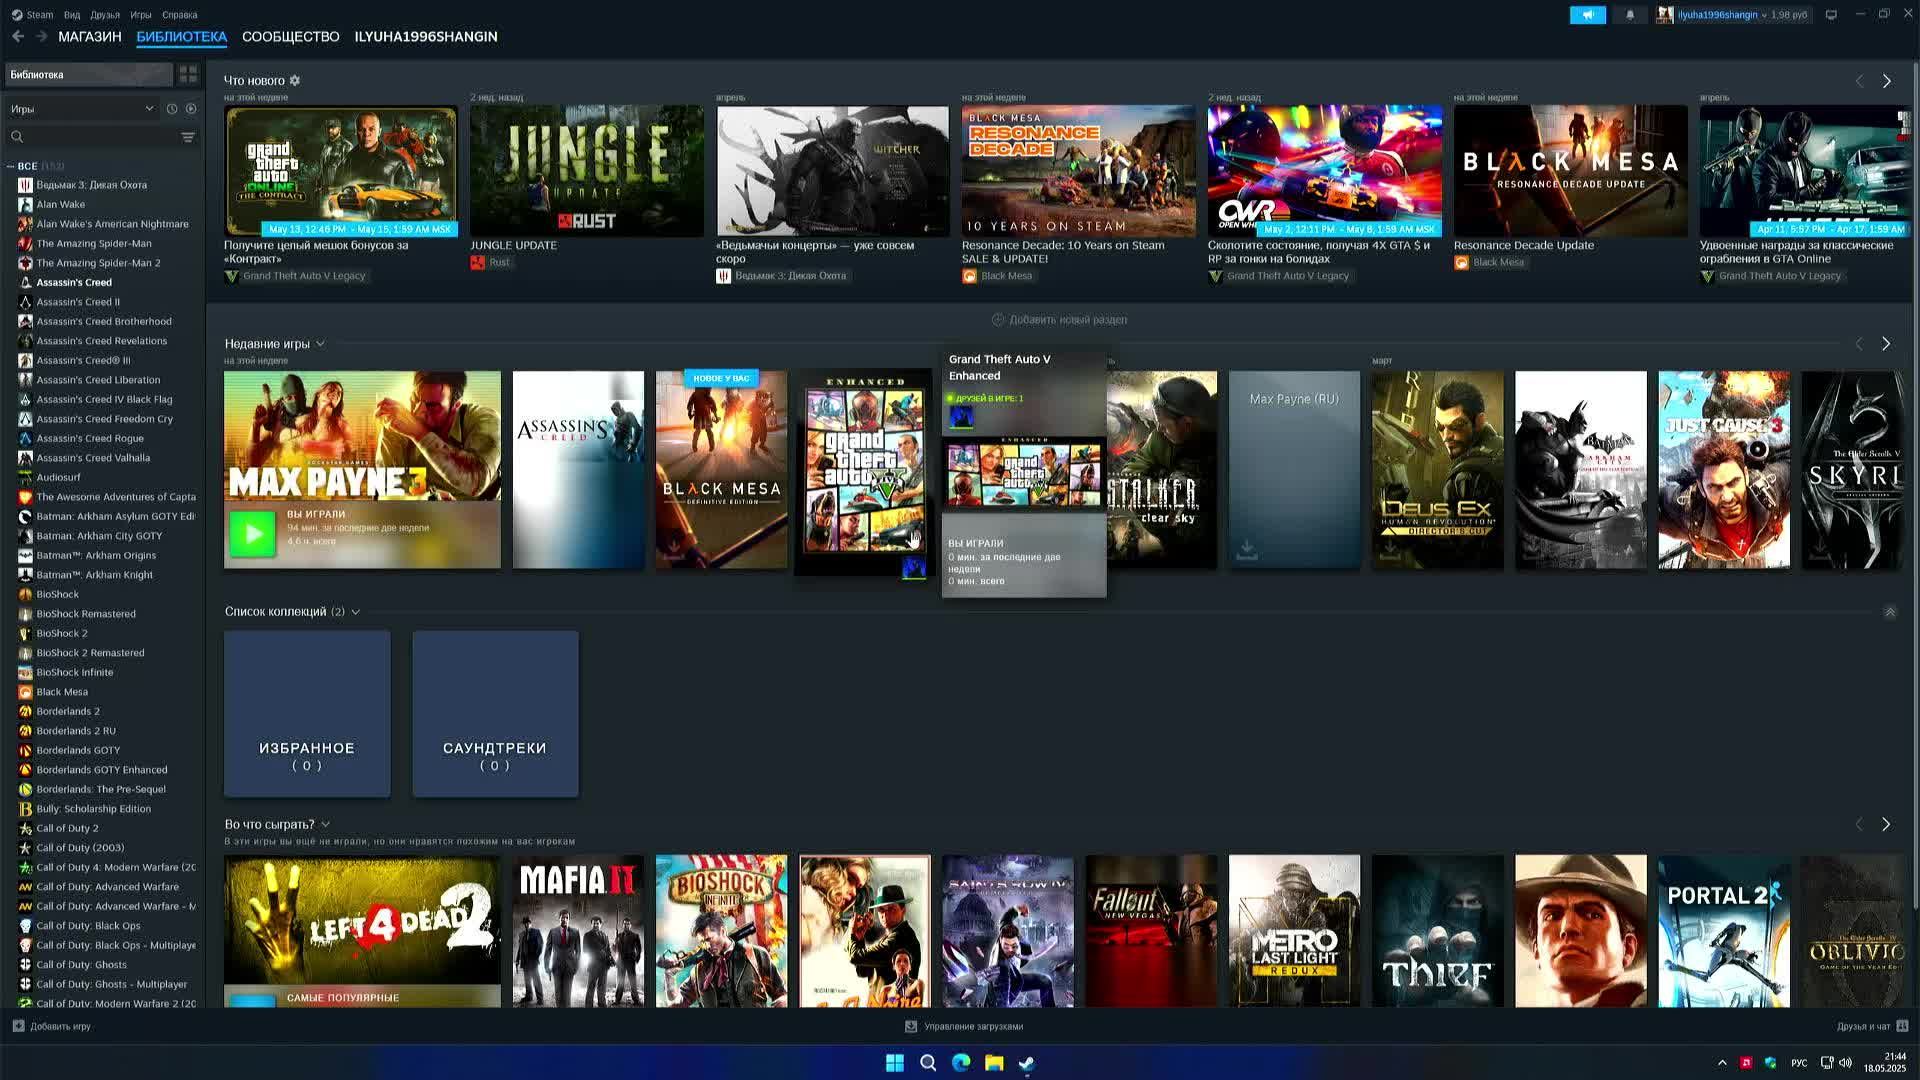1920x1080 pixels.
Task: Switch to Big Picture mode icon
Action: pyautogui.click(x=1831, y=15)
